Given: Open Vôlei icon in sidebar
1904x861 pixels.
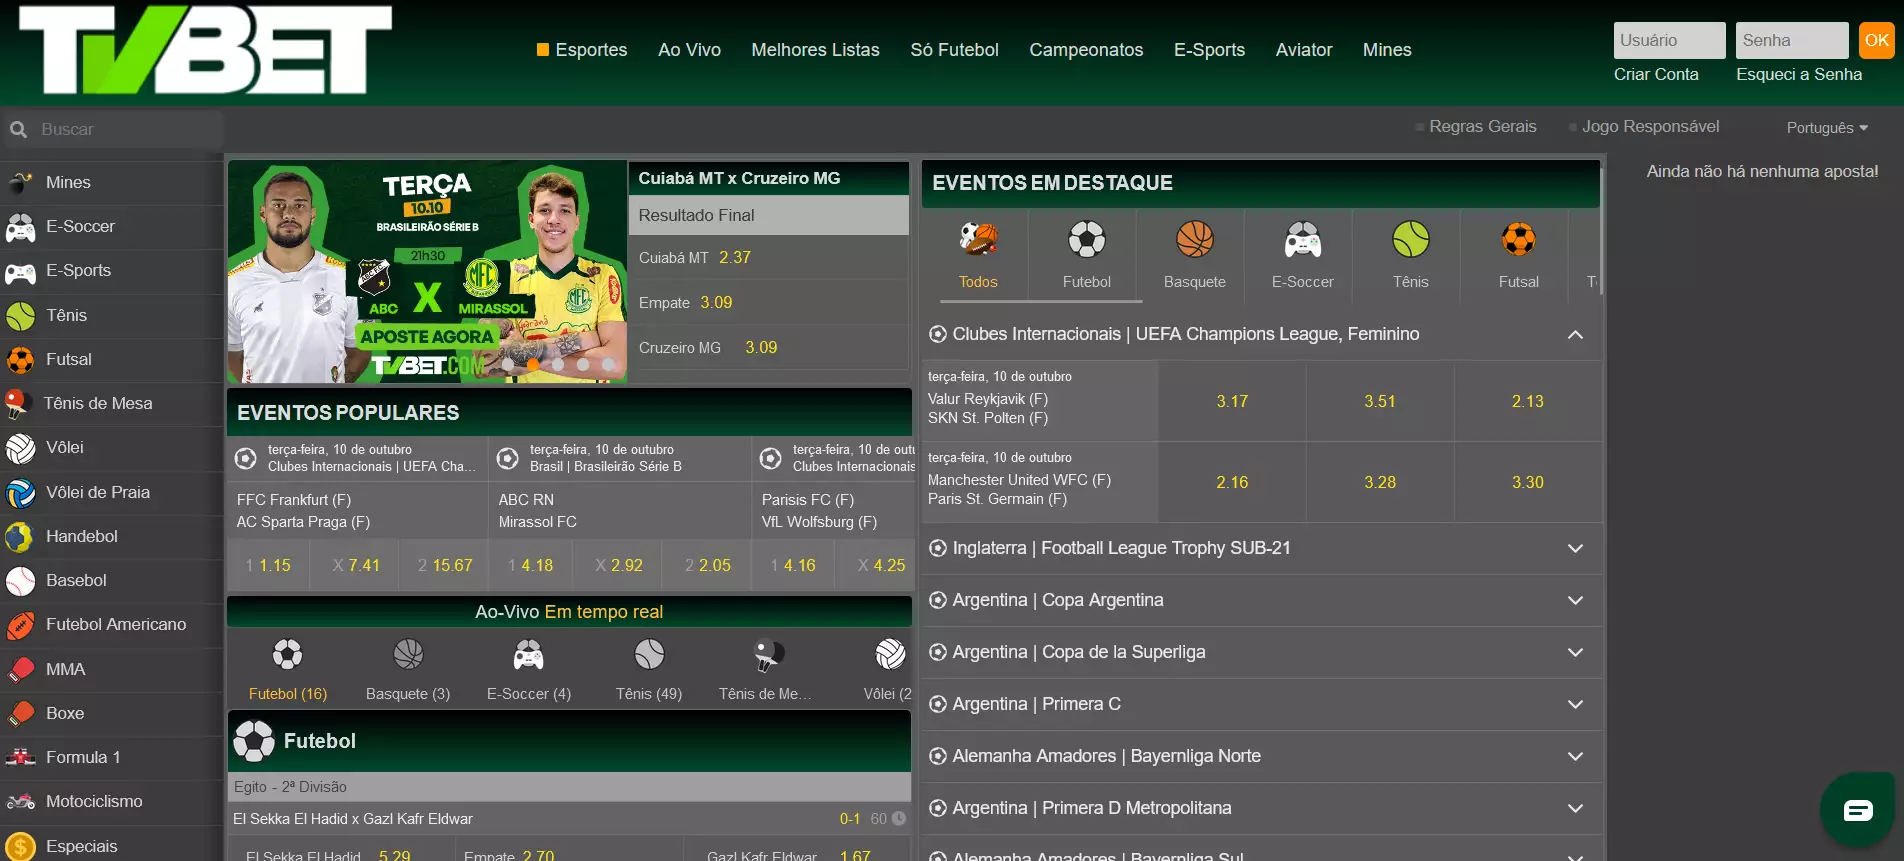Looking at the screenshot, I should point(20,448).
